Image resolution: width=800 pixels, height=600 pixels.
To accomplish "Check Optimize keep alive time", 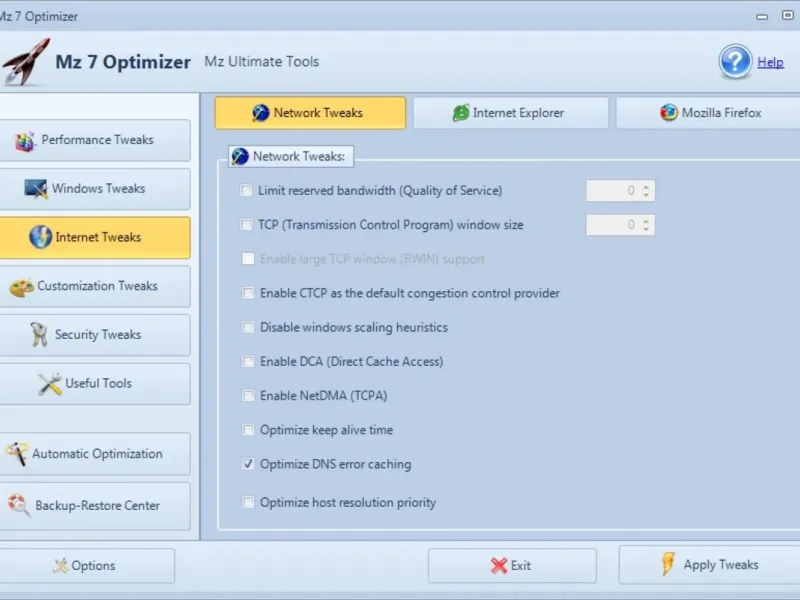I will click(248, 430).
